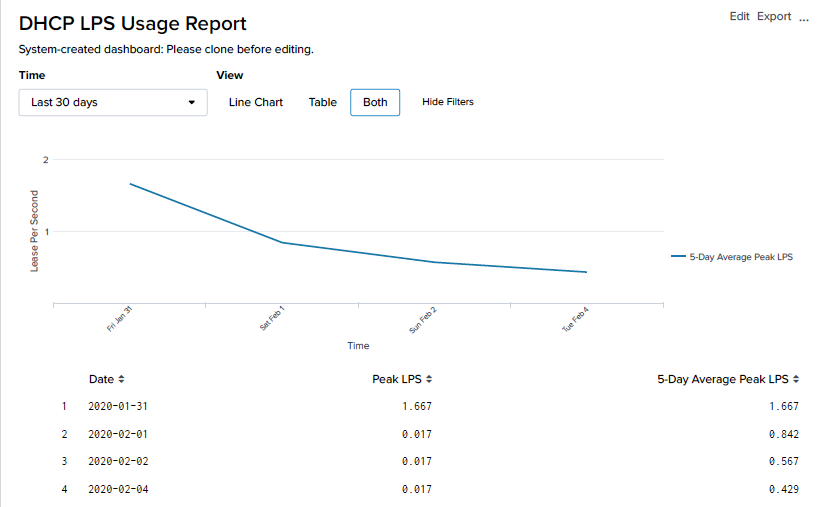Click the Tue Feb 4 line endpoint

tap(586, 272)
